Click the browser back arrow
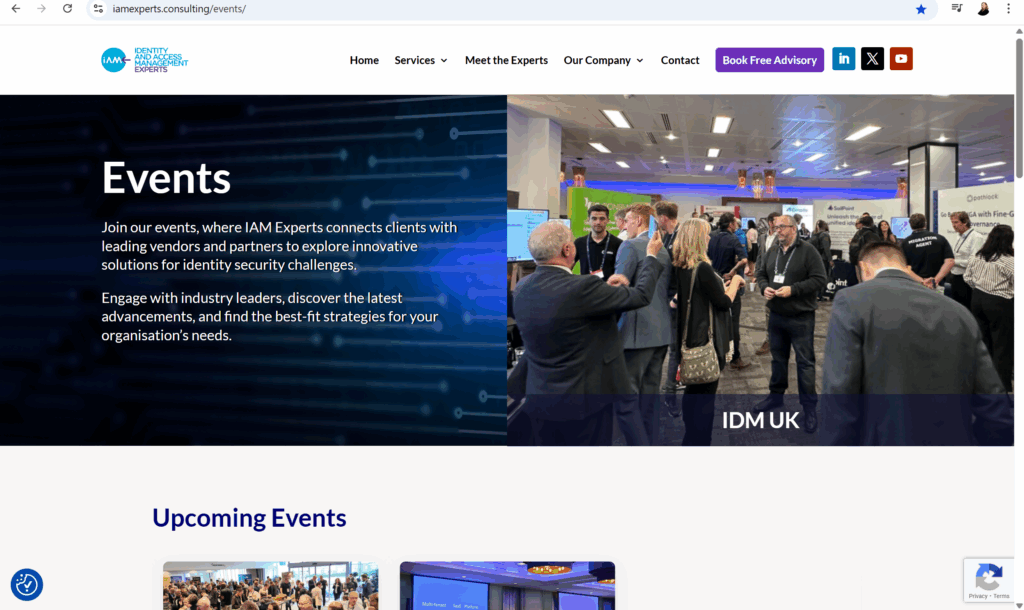 point(15,9)
